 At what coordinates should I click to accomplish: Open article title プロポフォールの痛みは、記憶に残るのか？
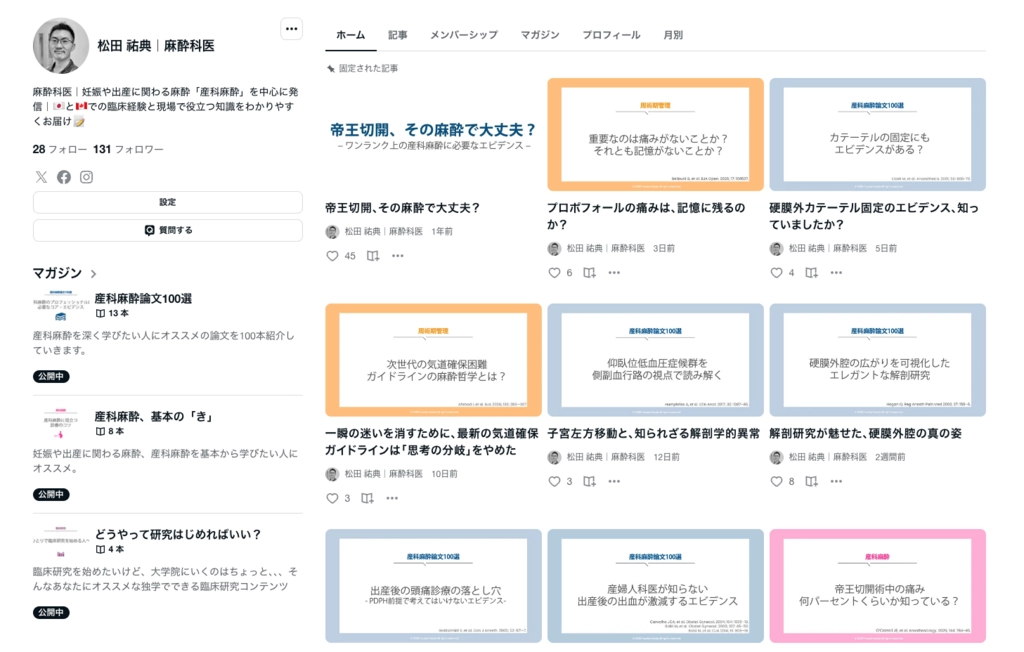647,216
